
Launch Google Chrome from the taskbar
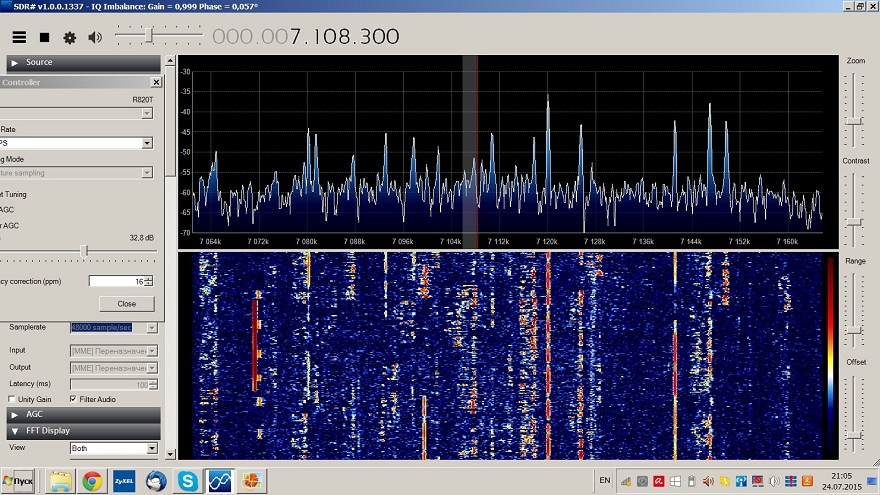(92, 481)
